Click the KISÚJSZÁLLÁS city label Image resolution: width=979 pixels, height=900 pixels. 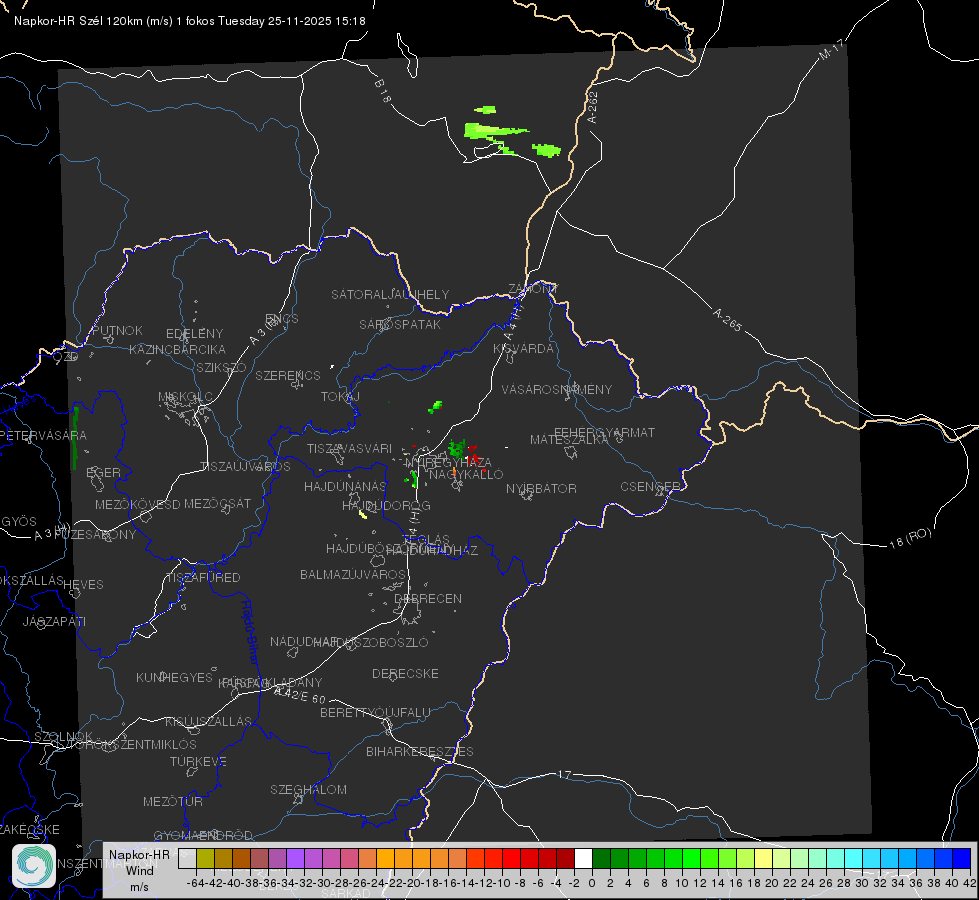point(209,722)
